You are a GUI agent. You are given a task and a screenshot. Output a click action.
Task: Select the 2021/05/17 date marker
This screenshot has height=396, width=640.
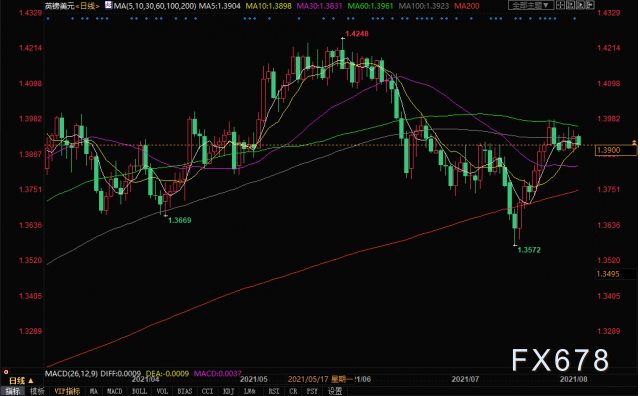point(308,379)
